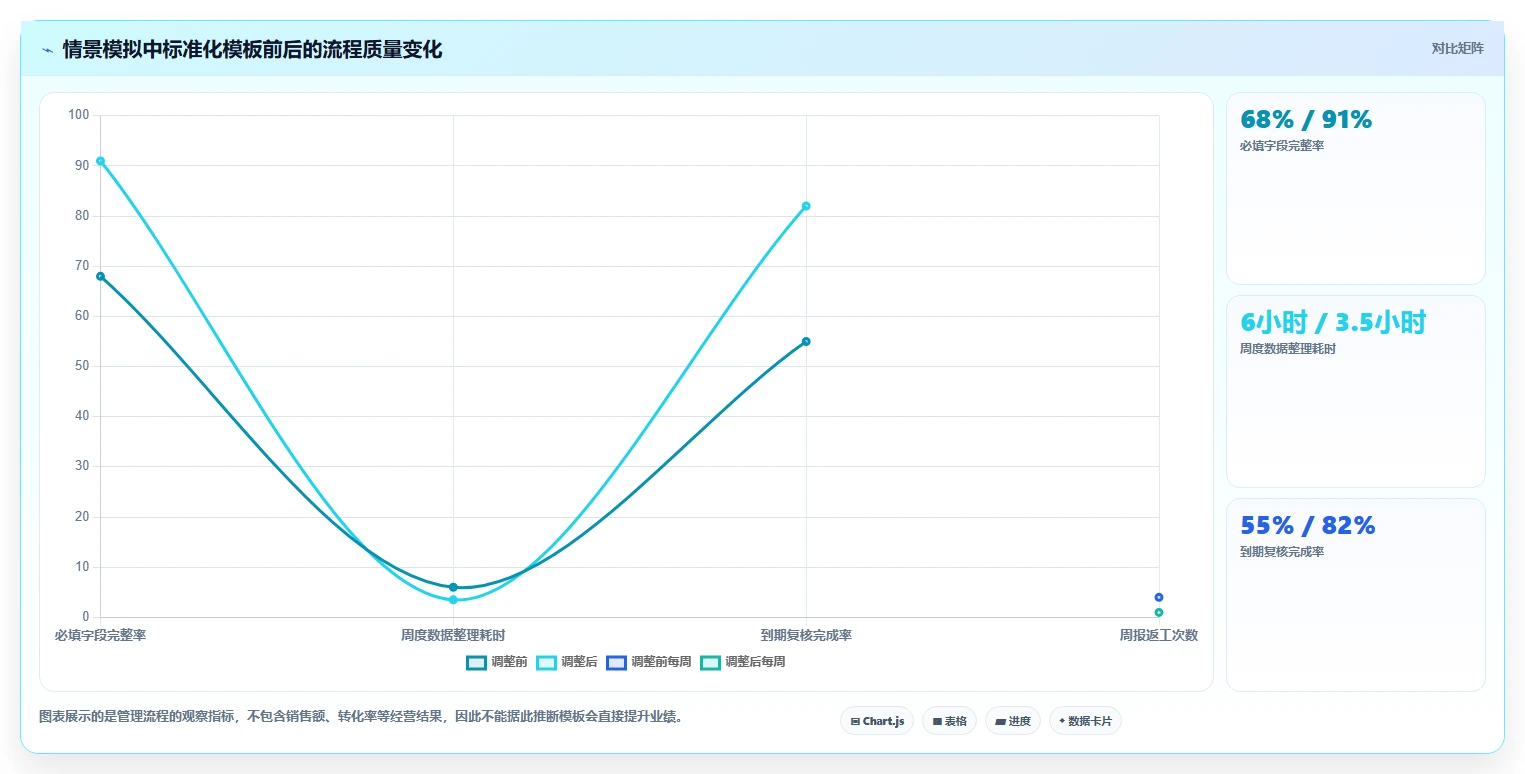Select the 表格 chip
The width and height of the screenshot is (1525, 774).
click(949, 721)
